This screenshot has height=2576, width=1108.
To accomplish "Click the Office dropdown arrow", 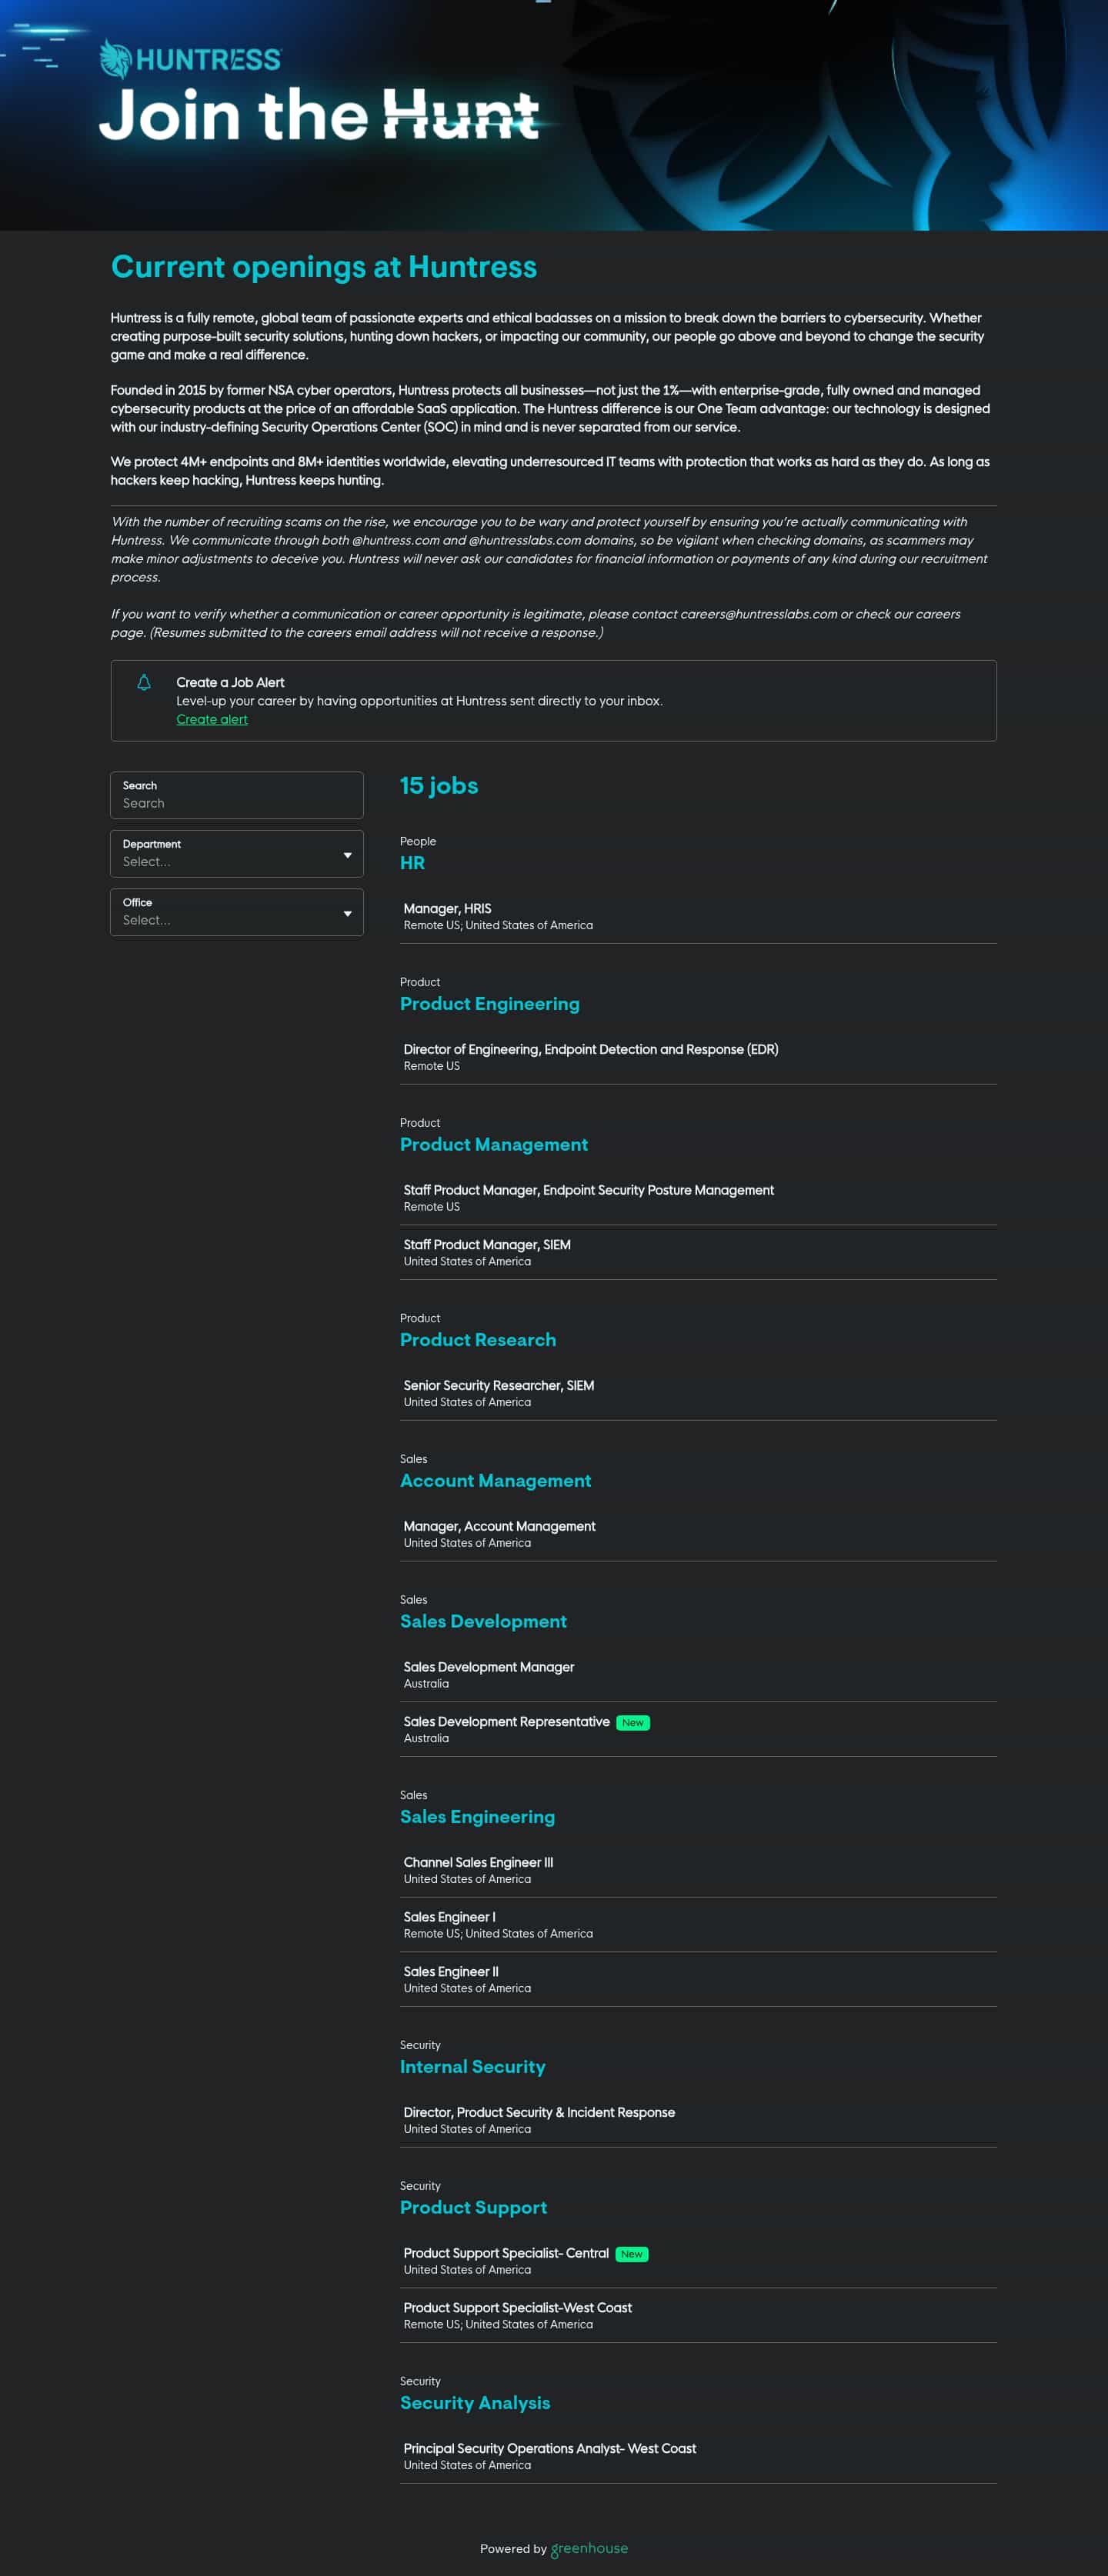I will click(x=347, y=913).
